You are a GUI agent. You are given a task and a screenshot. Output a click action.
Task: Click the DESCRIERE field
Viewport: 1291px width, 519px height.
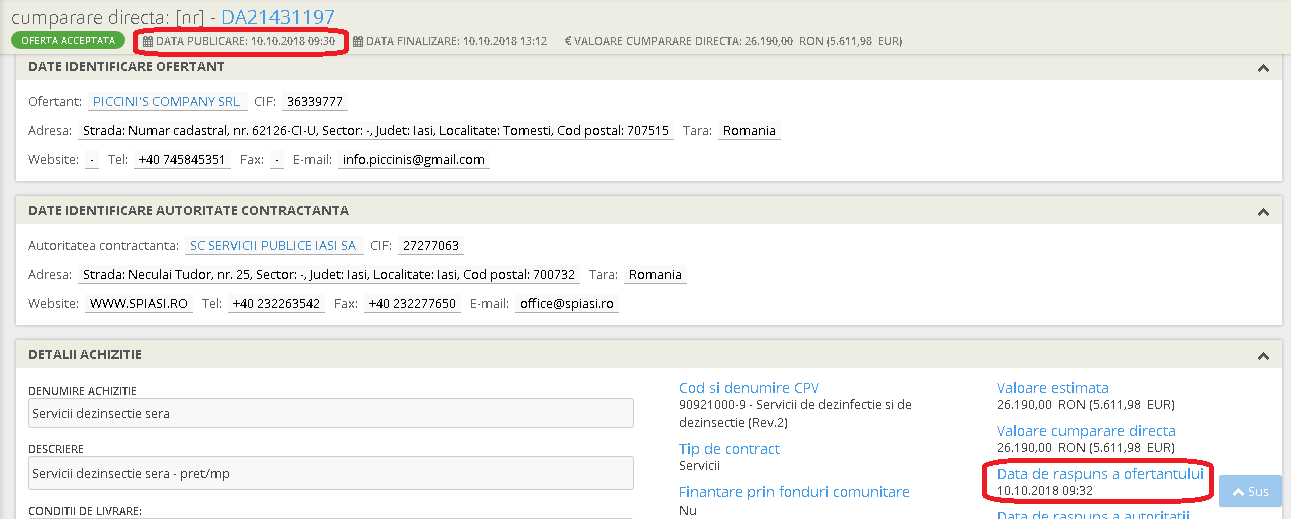click(331, 473)
